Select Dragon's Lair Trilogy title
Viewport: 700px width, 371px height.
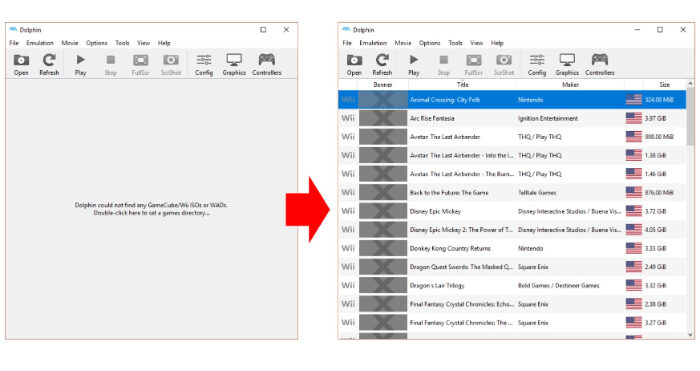coord(437,285)
